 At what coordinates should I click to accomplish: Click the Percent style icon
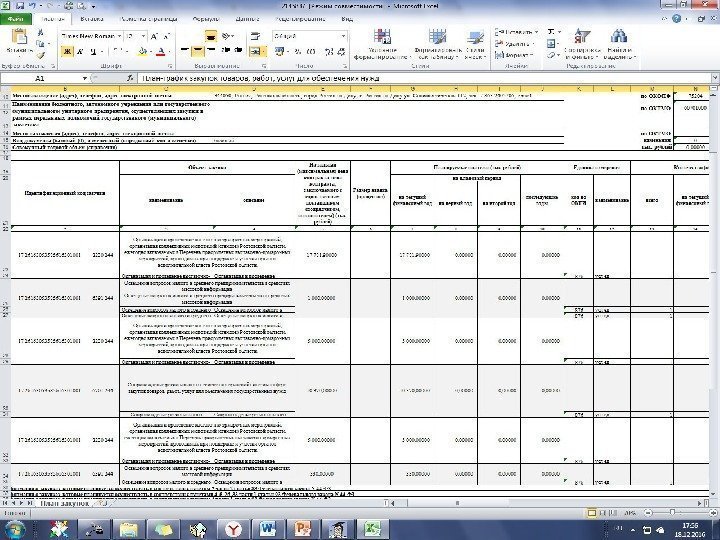298,51
